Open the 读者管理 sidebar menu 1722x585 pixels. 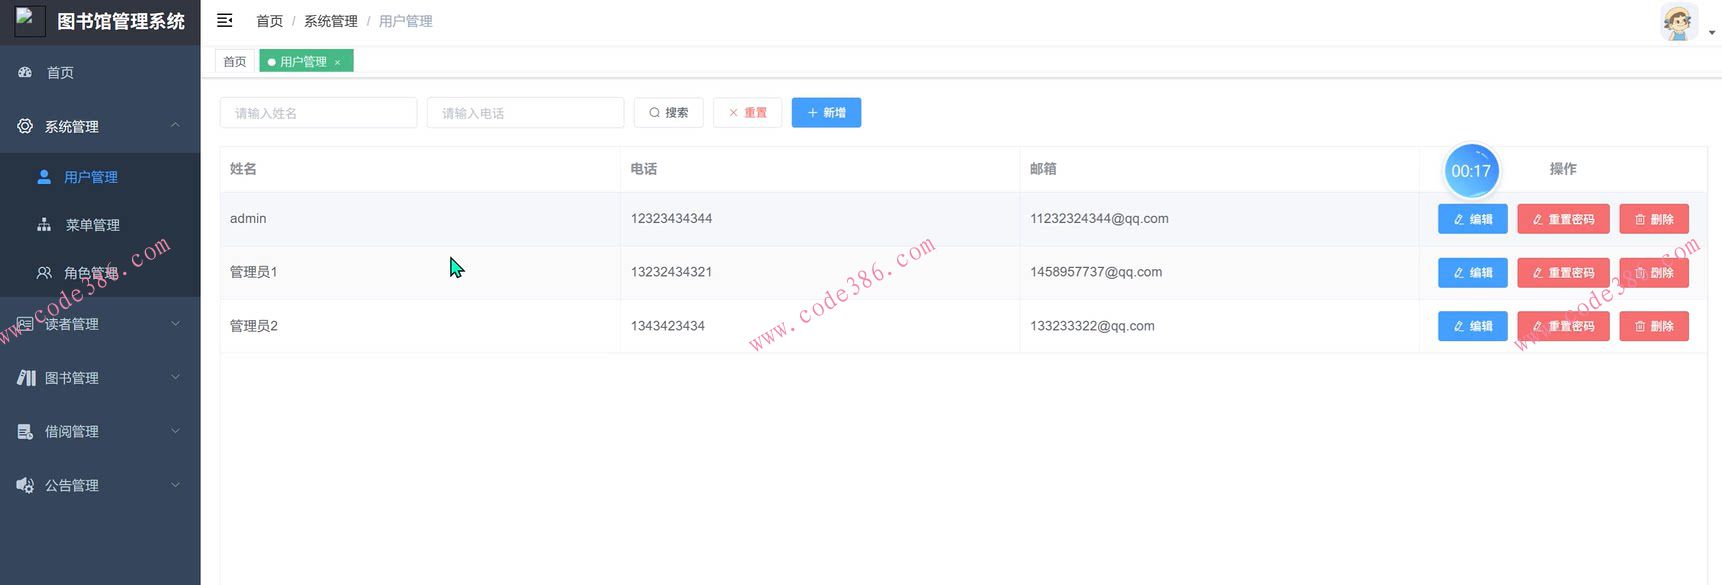point(100,324)
